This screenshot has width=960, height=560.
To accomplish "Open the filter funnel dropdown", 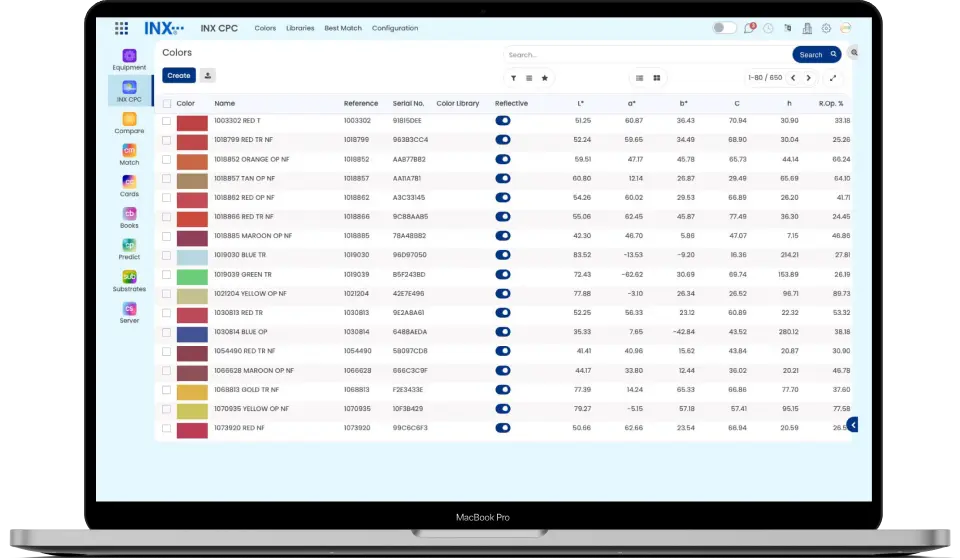I will pyautogui.click(x=513, y=77).
